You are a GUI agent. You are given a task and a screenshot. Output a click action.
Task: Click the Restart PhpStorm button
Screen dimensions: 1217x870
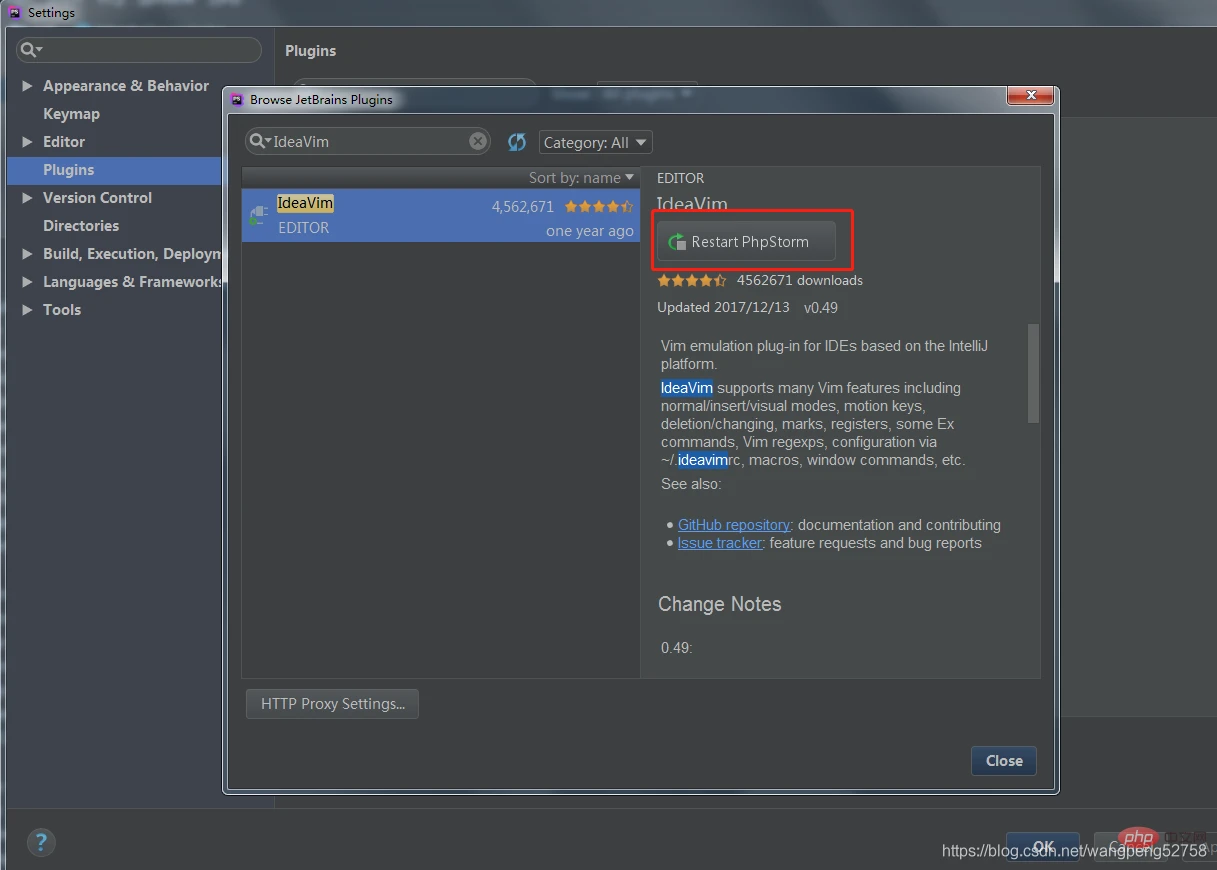coord(746,242)
